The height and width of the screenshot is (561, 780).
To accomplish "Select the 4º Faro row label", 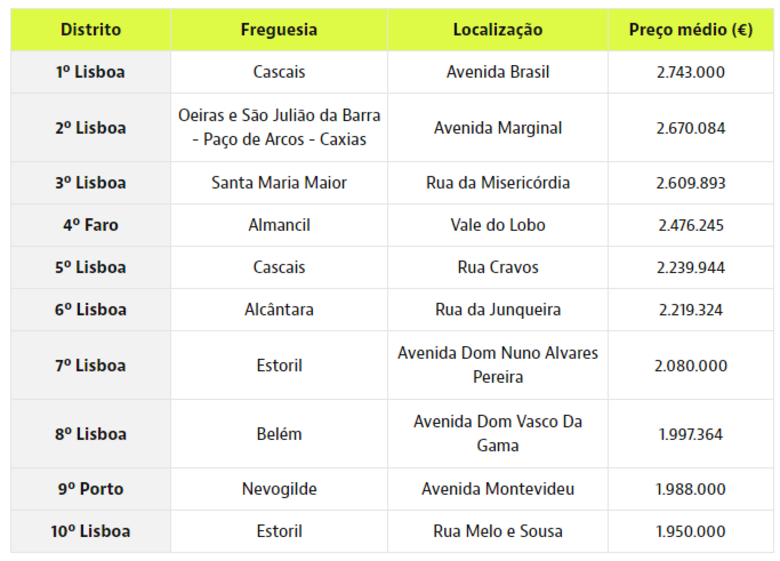I will [x=91, y=225].
